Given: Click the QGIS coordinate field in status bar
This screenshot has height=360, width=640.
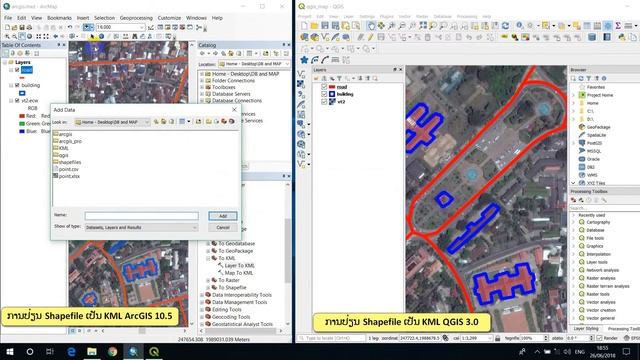Looking at the screenshot, I should pyautogui.click(x=420, y=338).
